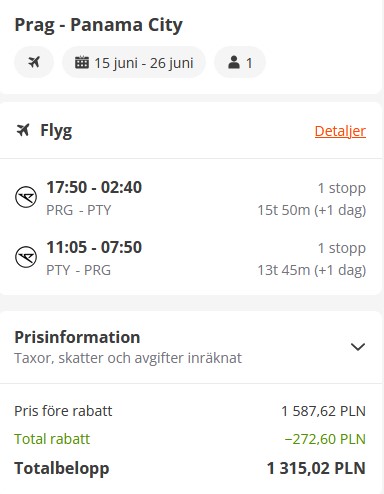Click the Flyg section header label
The height and width of the screenshot is (494, 384).
(56, 131)
